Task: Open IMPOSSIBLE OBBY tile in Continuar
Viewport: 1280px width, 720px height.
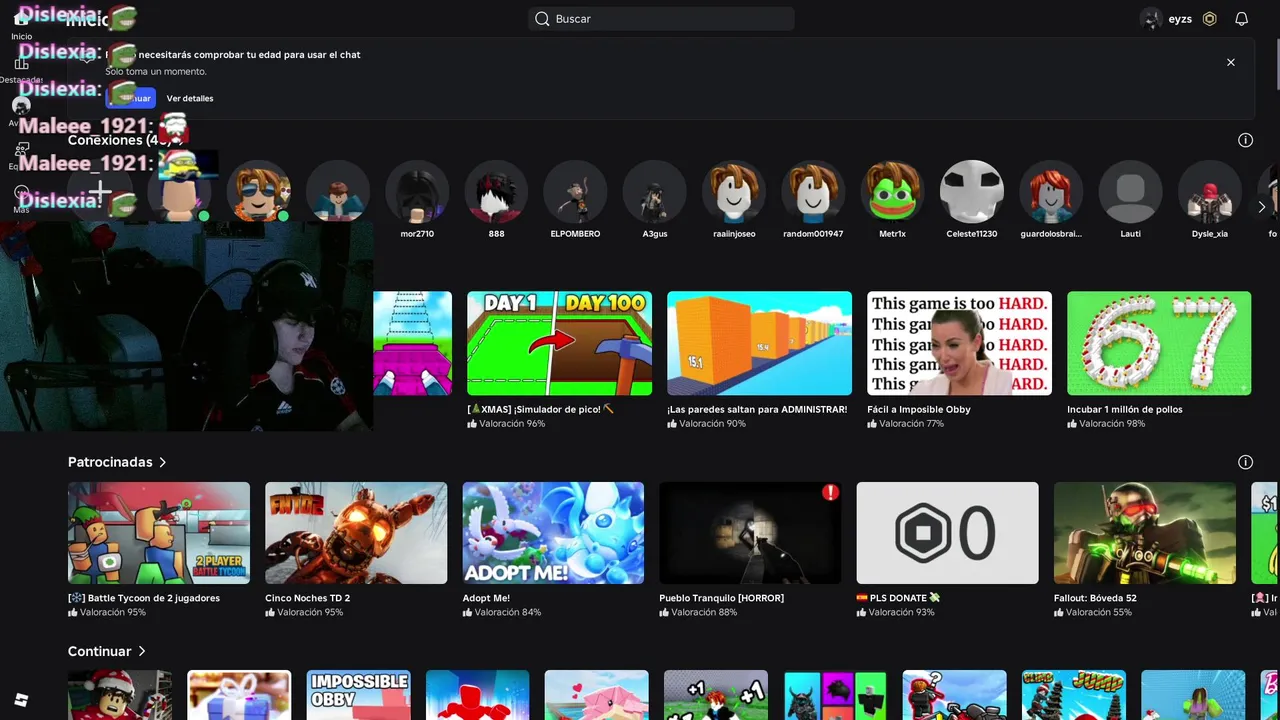Action: [358, 695]
